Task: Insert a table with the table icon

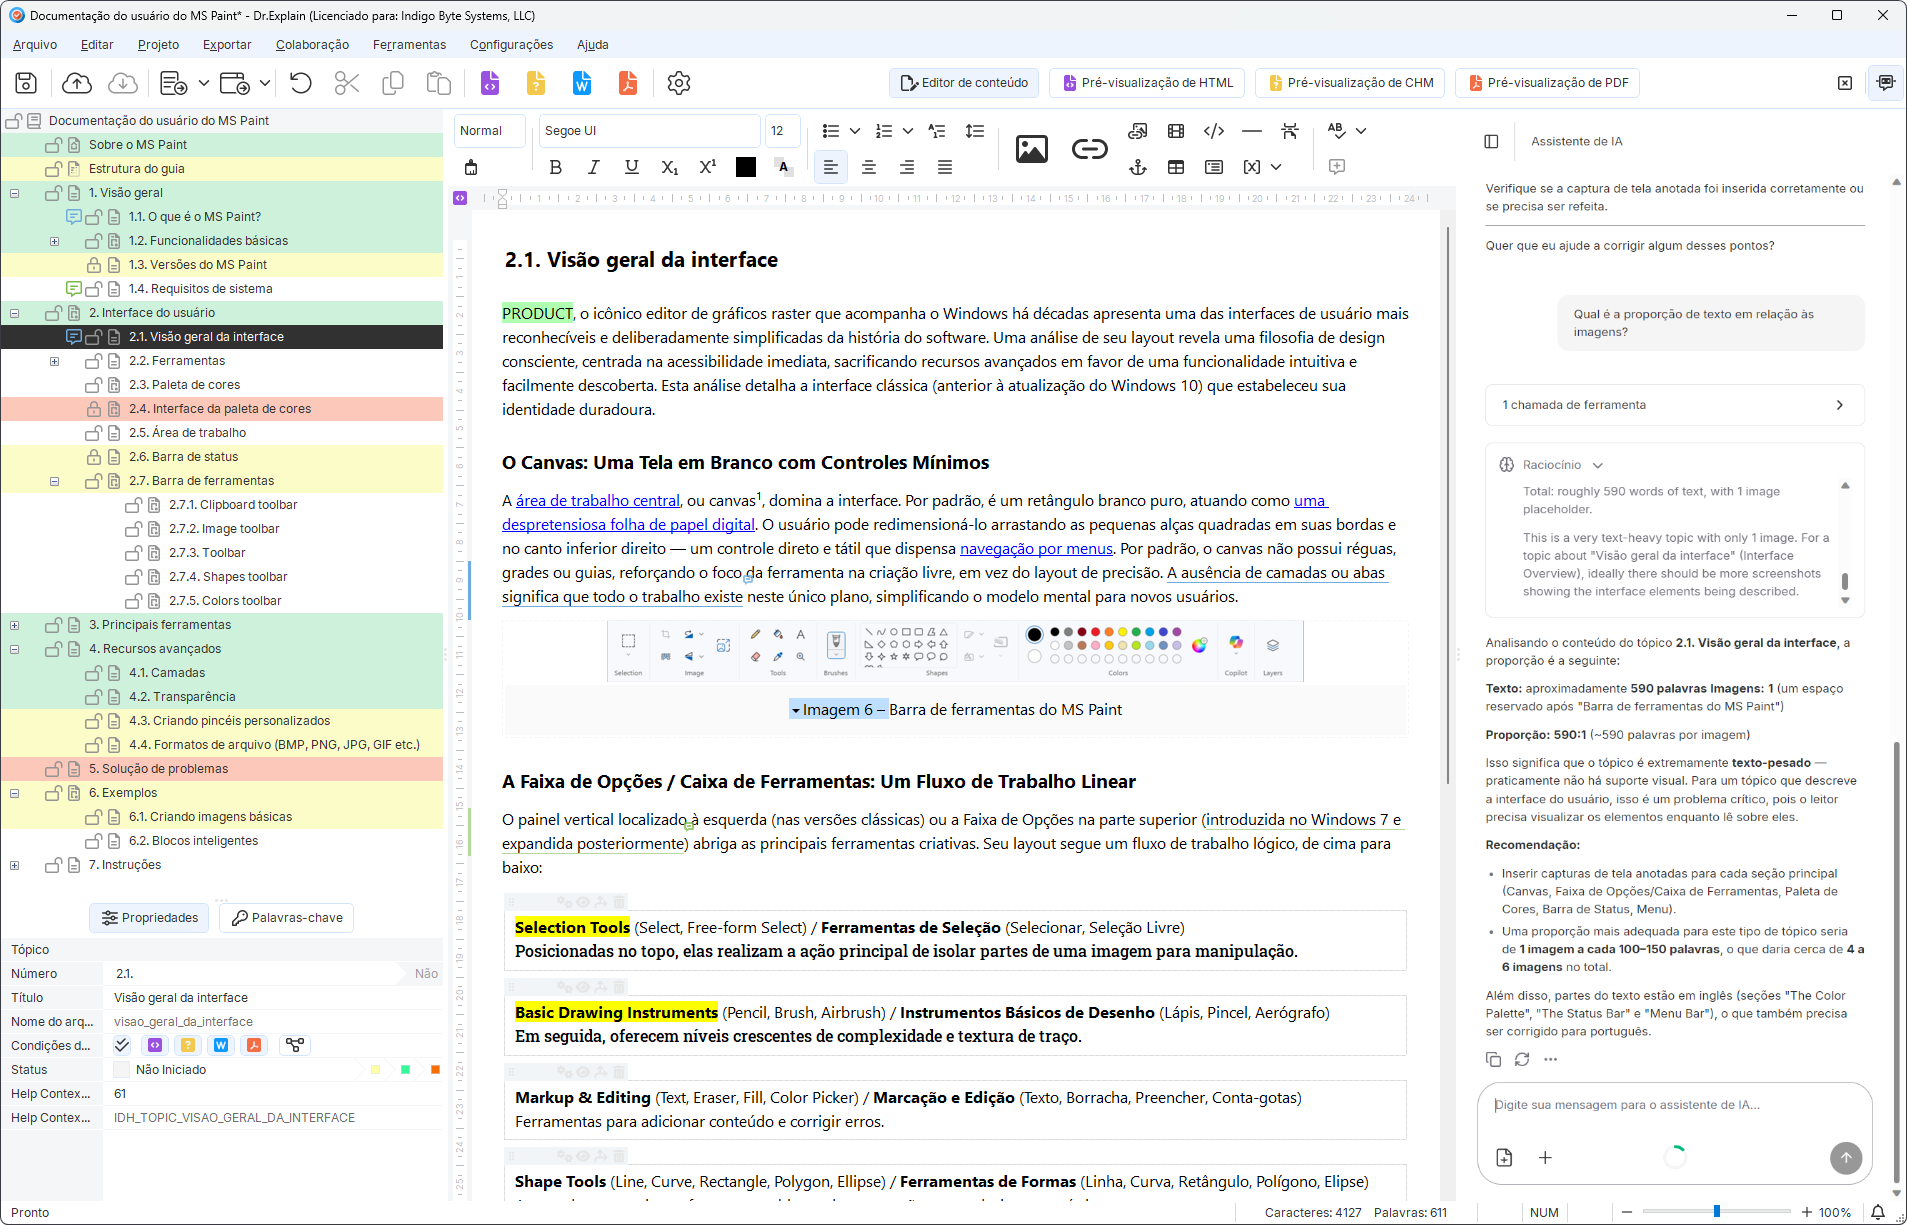Action: click(x=1176, y=167)
